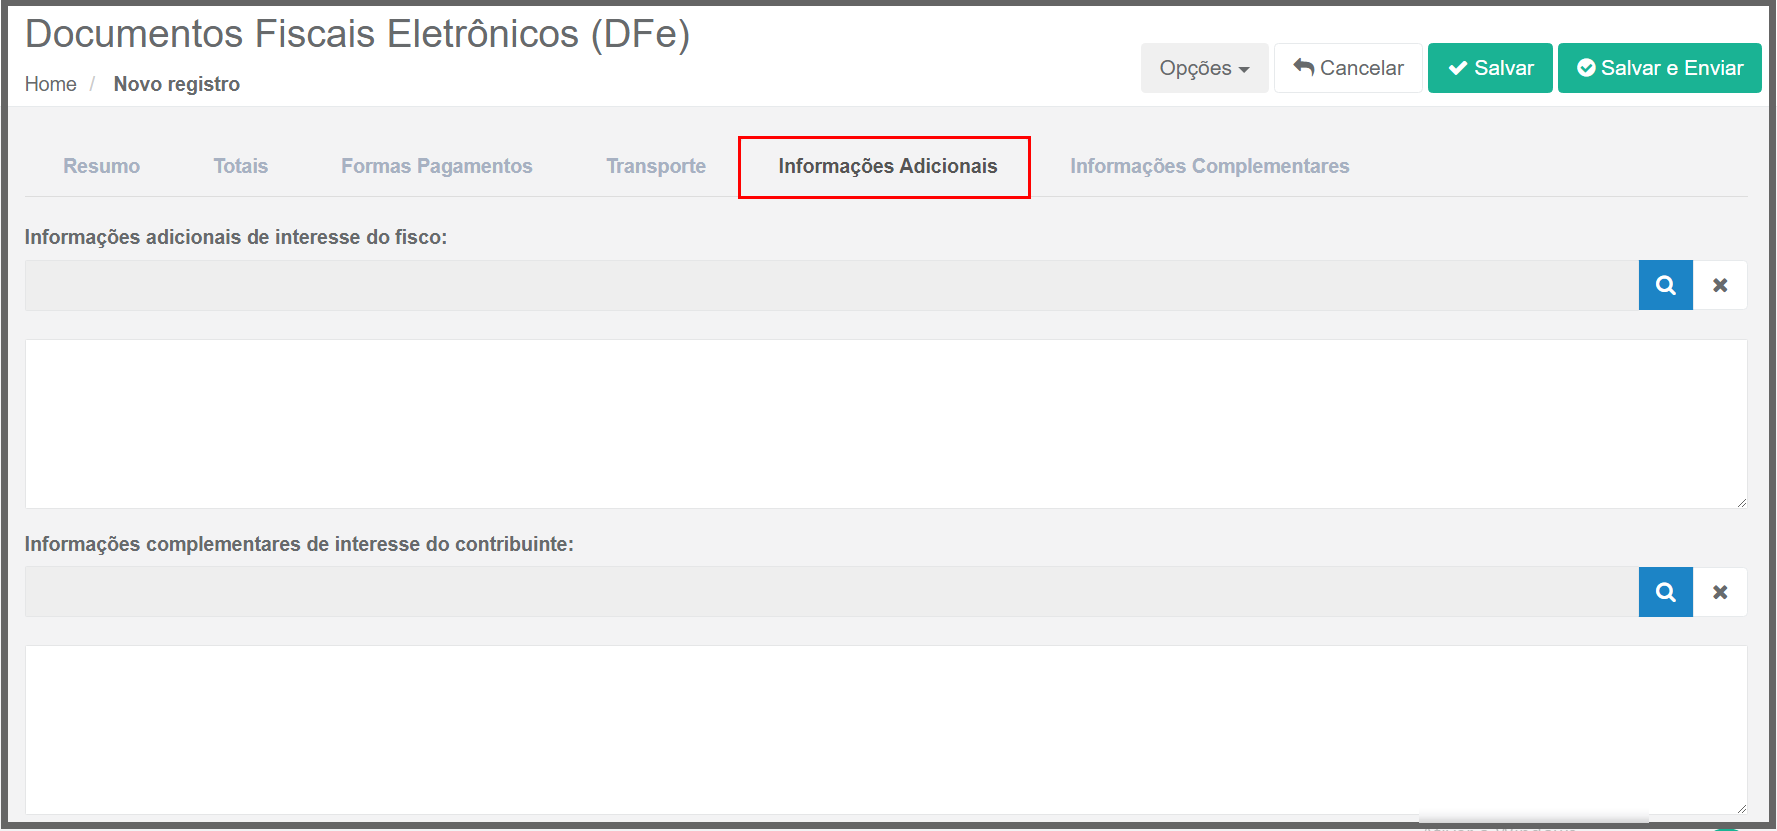The image size is (1777, 831).
Task: Focus the contribuinte information text area
Action: (885, 729)
